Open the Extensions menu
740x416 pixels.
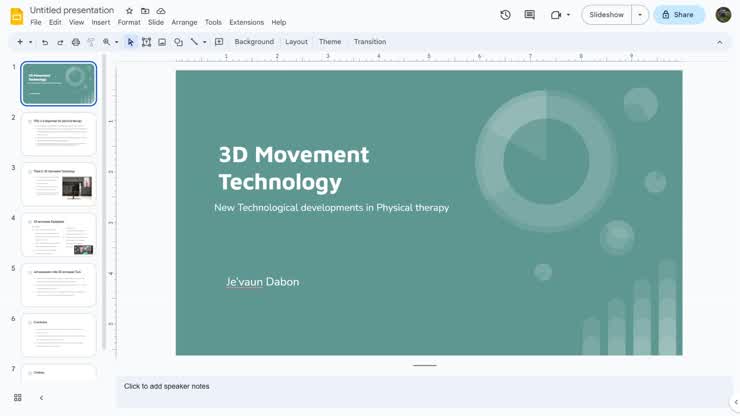[246, 22]
